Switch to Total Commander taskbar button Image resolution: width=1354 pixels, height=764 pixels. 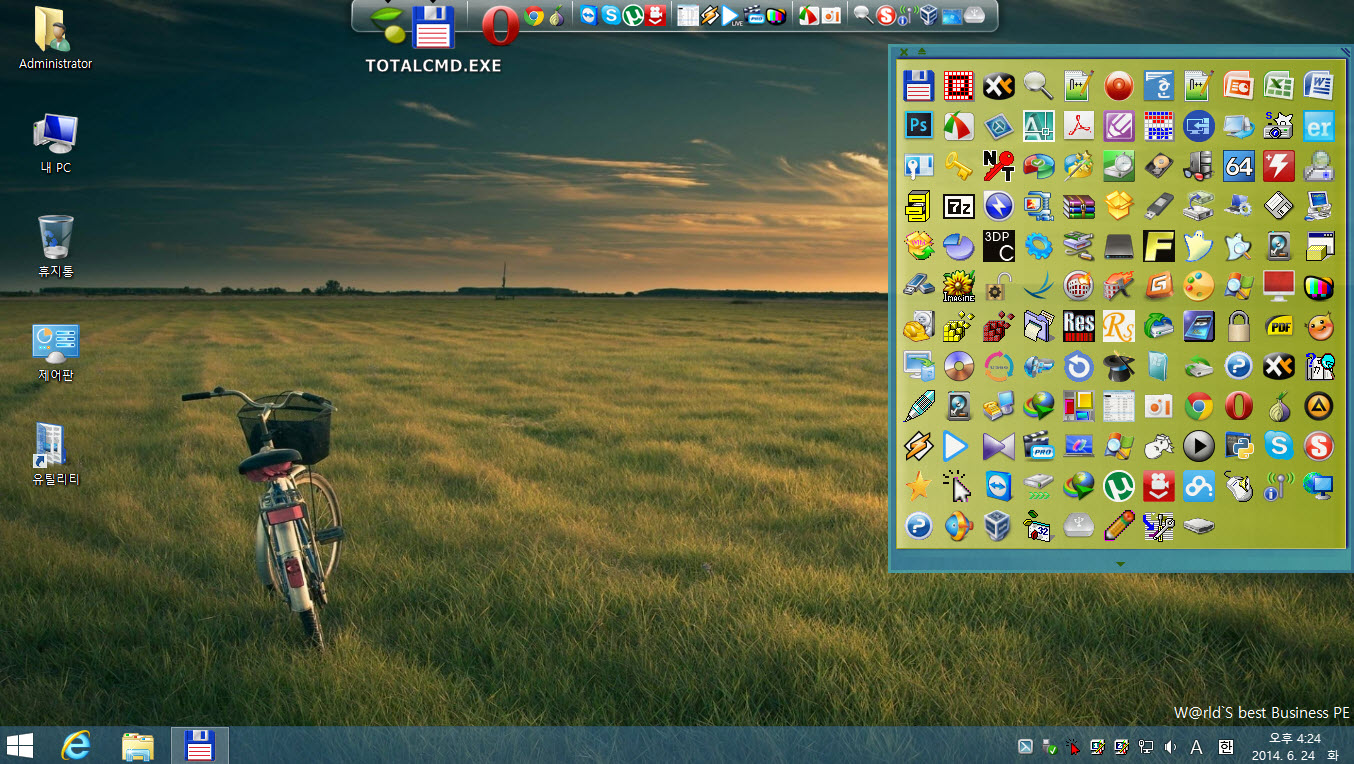tap(200, 745)
